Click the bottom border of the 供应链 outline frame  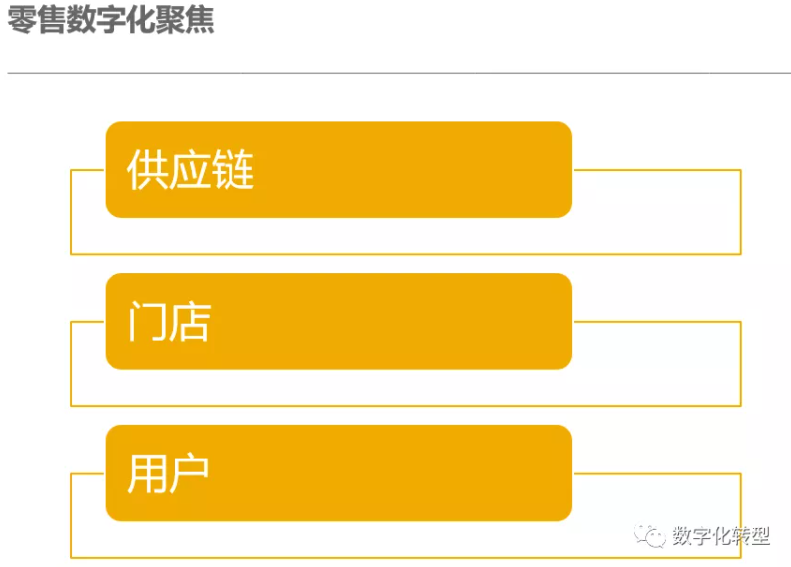(400, 254)
